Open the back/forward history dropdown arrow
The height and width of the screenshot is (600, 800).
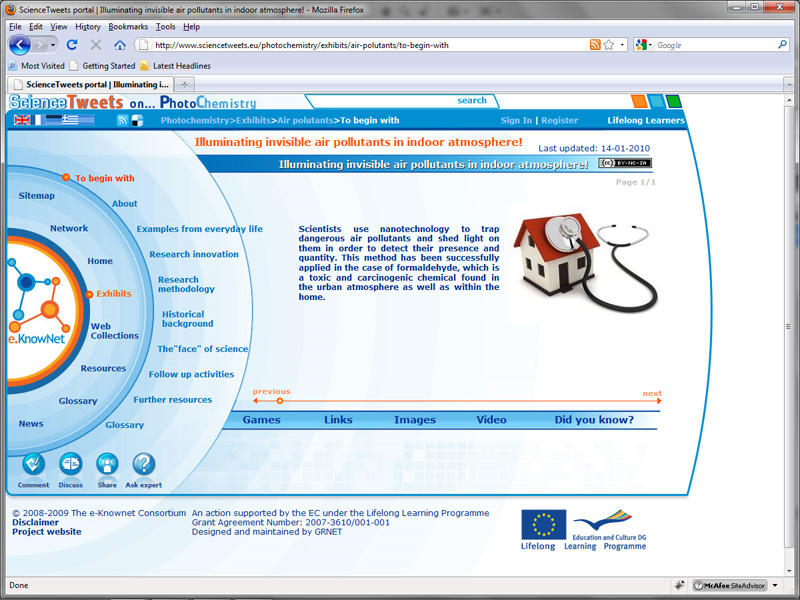[53, 45]
